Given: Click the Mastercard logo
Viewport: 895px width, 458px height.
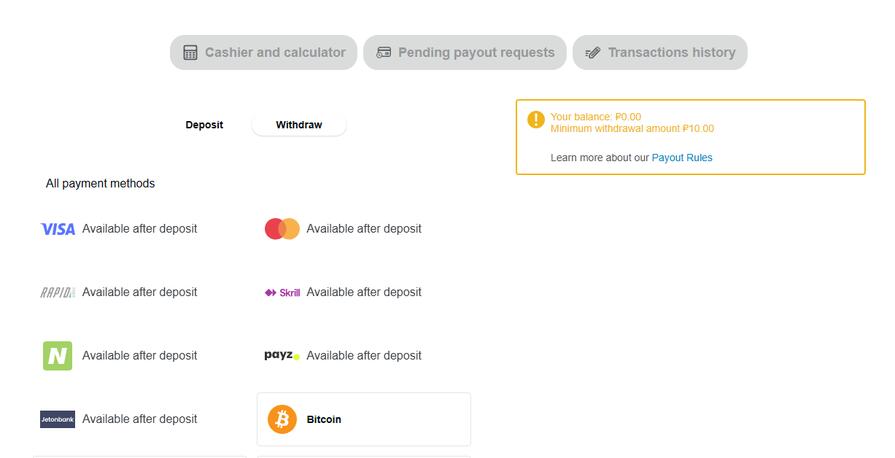Looking at the screenshot, I should pos(282,229).
